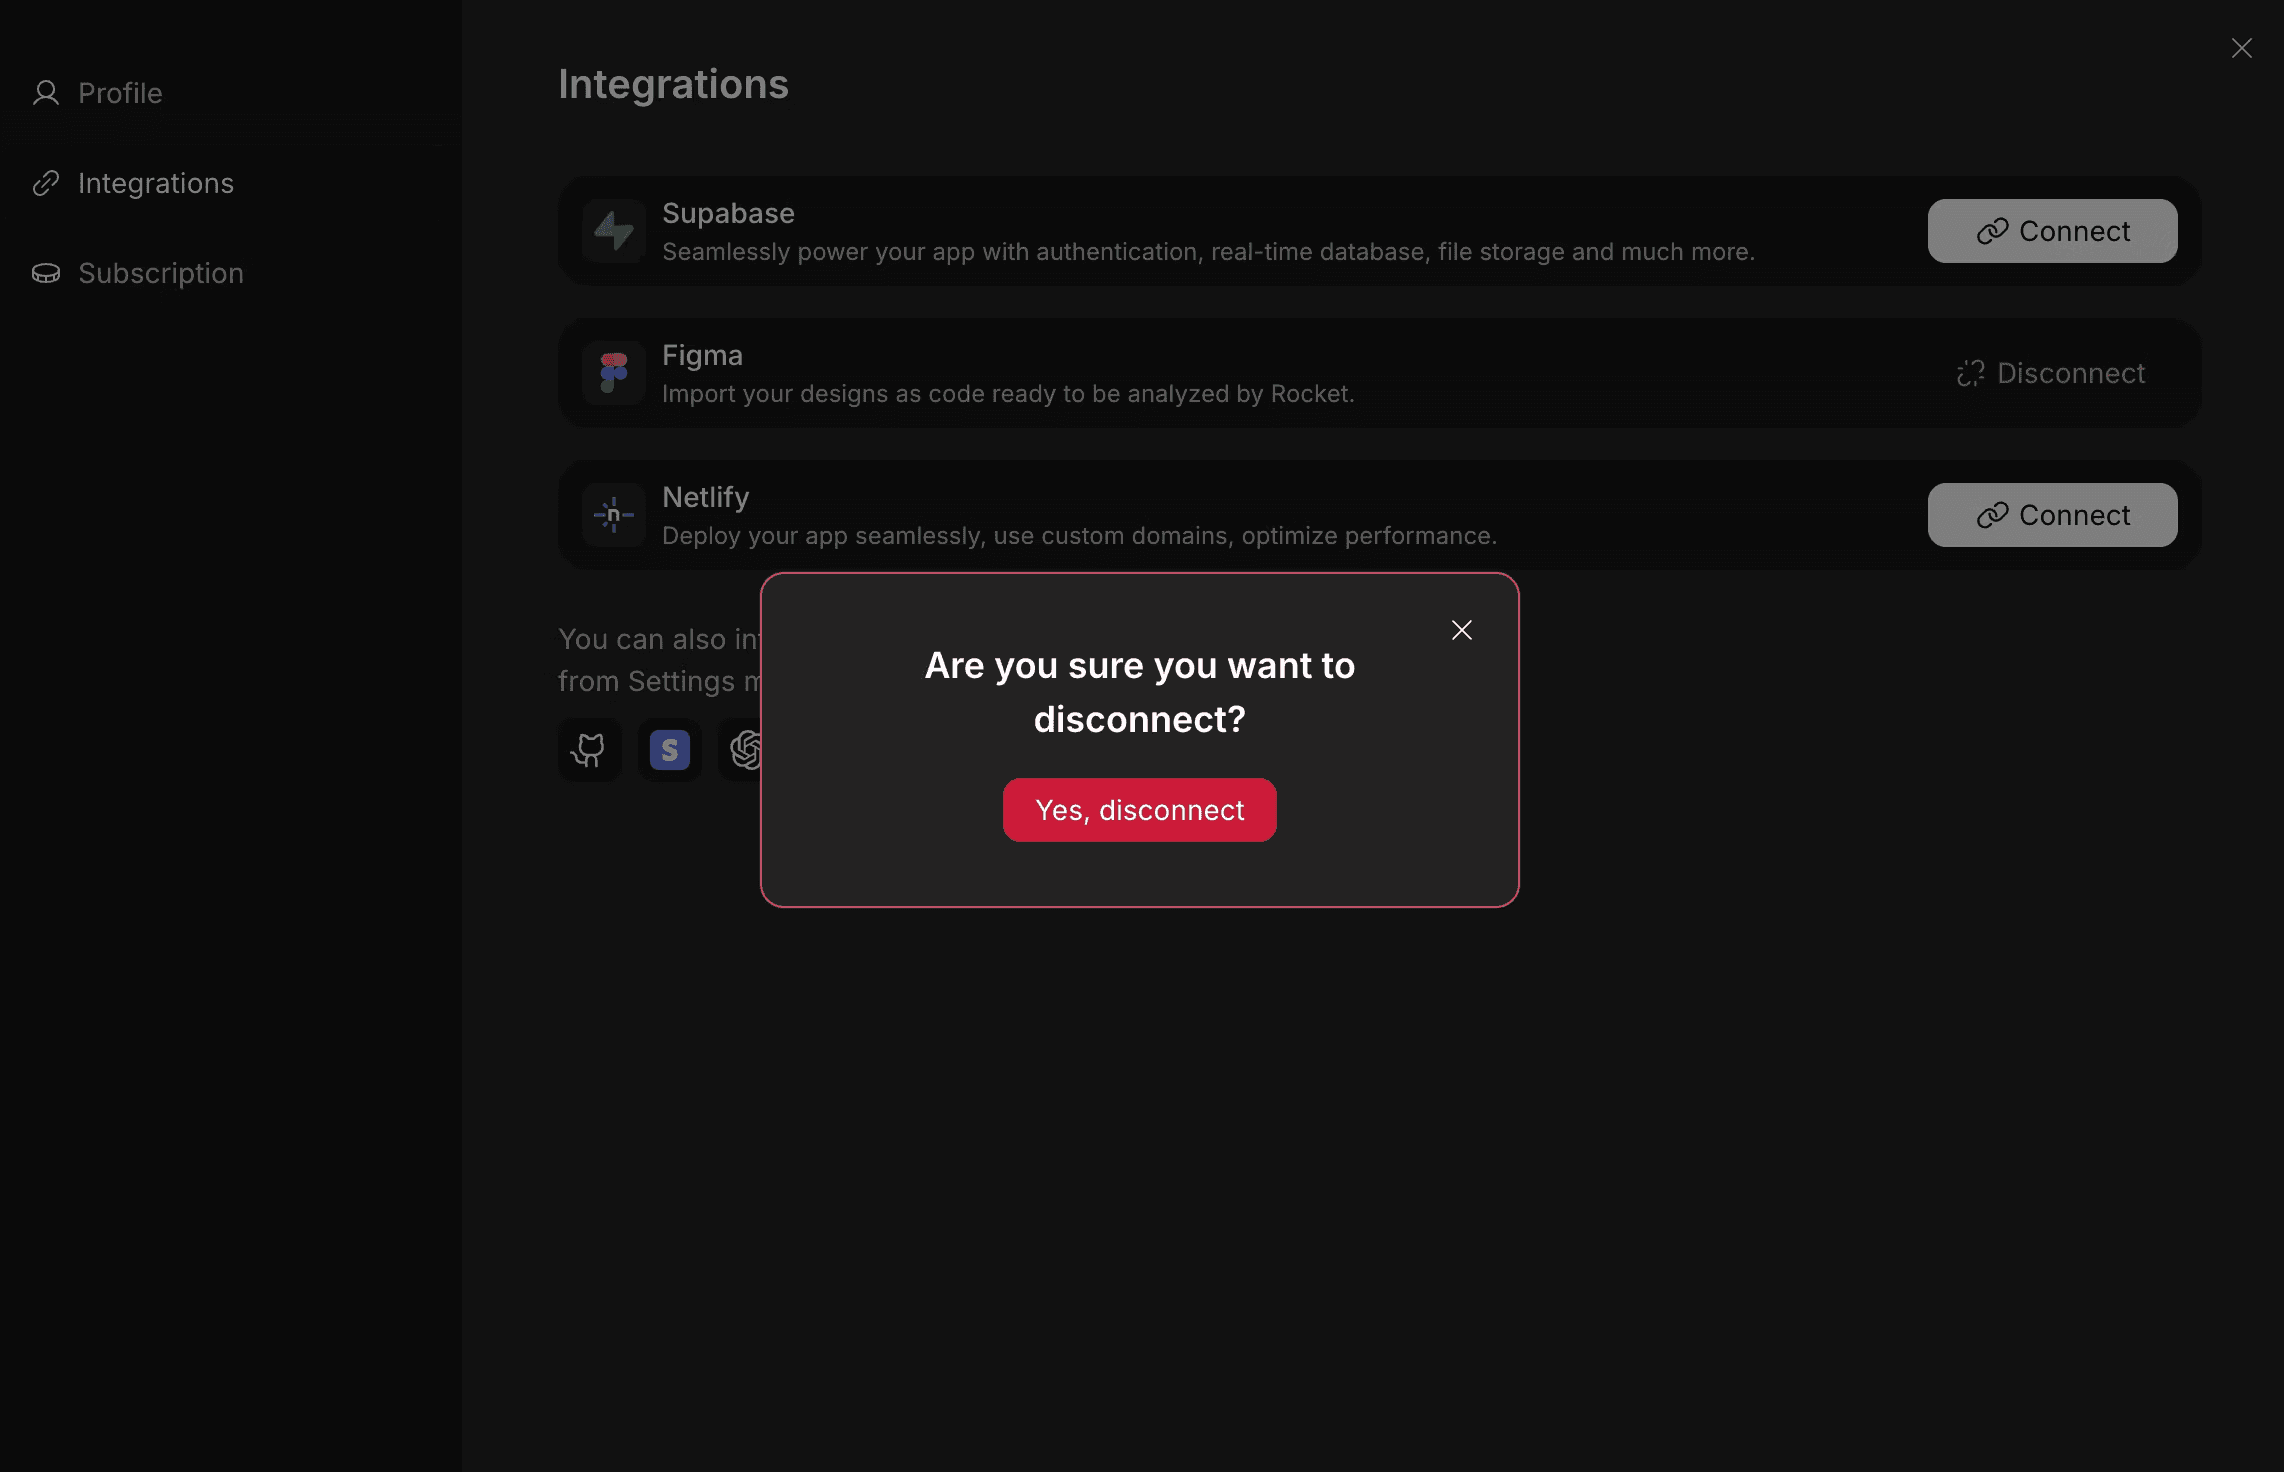Close the settings panel with top-right X

pos(2241,48)
